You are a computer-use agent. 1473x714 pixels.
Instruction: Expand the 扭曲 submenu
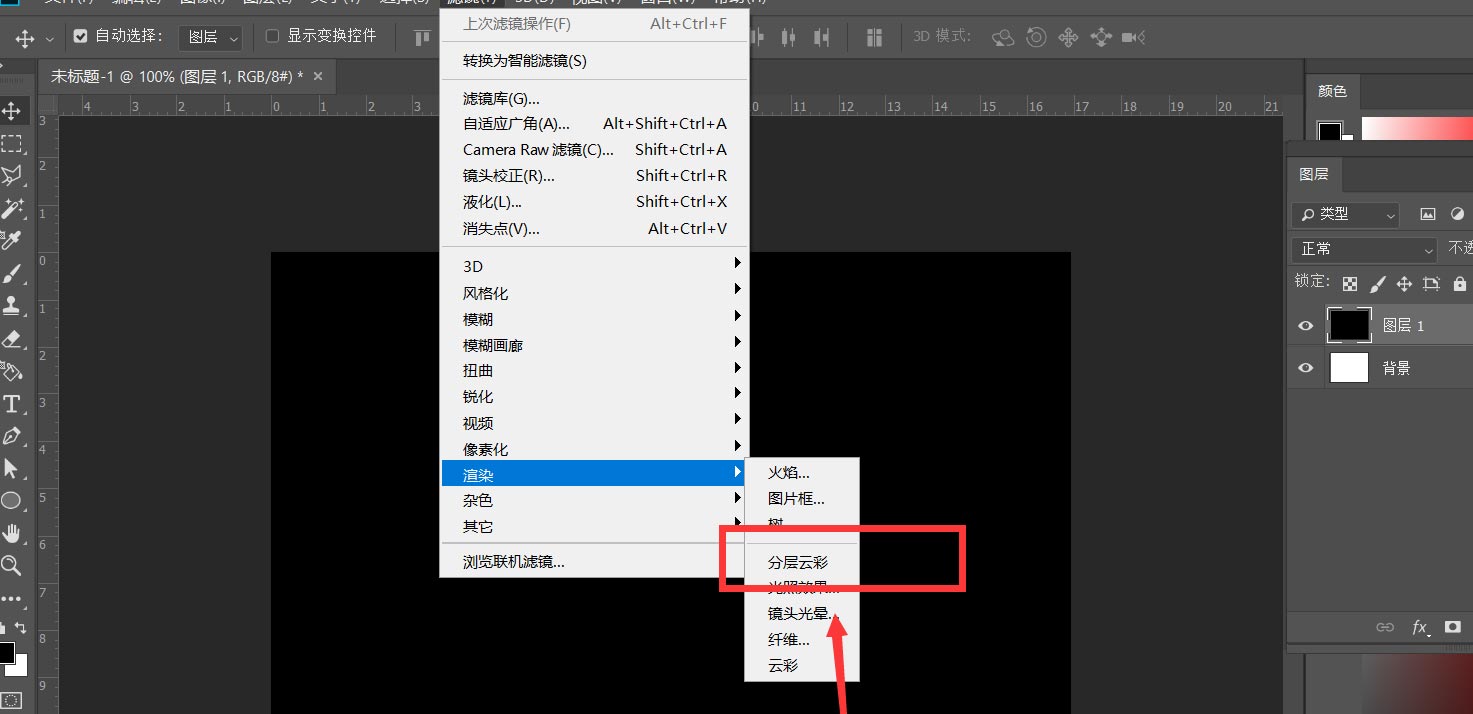click(594, 370)
